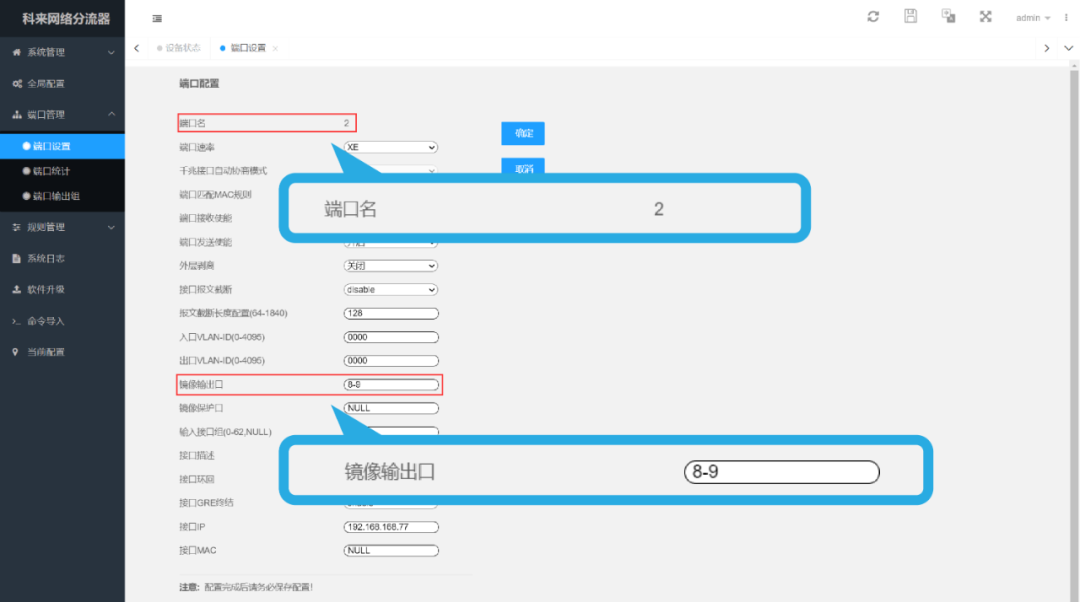
Task: Click the icon left of fullscreen
Action: pyautogui.click(x=948, y=17)
